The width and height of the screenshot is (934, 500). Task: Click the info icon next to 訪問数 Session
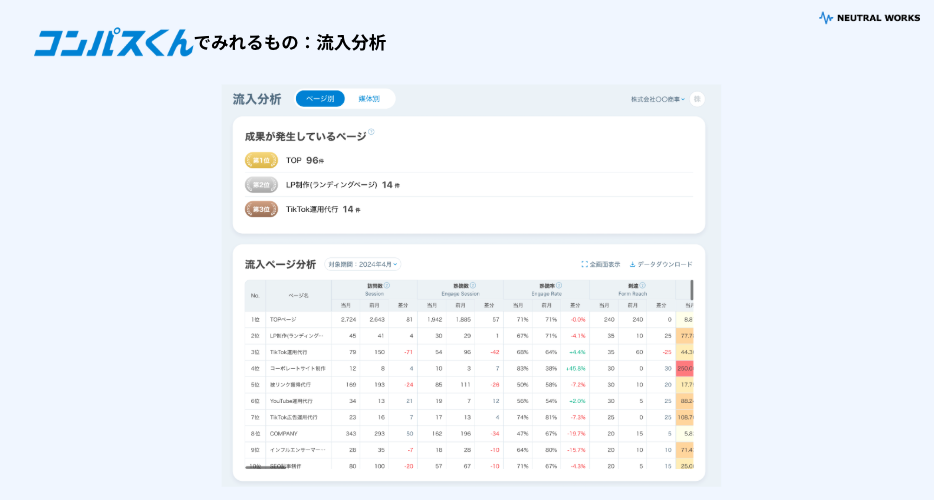coord(387,285)
